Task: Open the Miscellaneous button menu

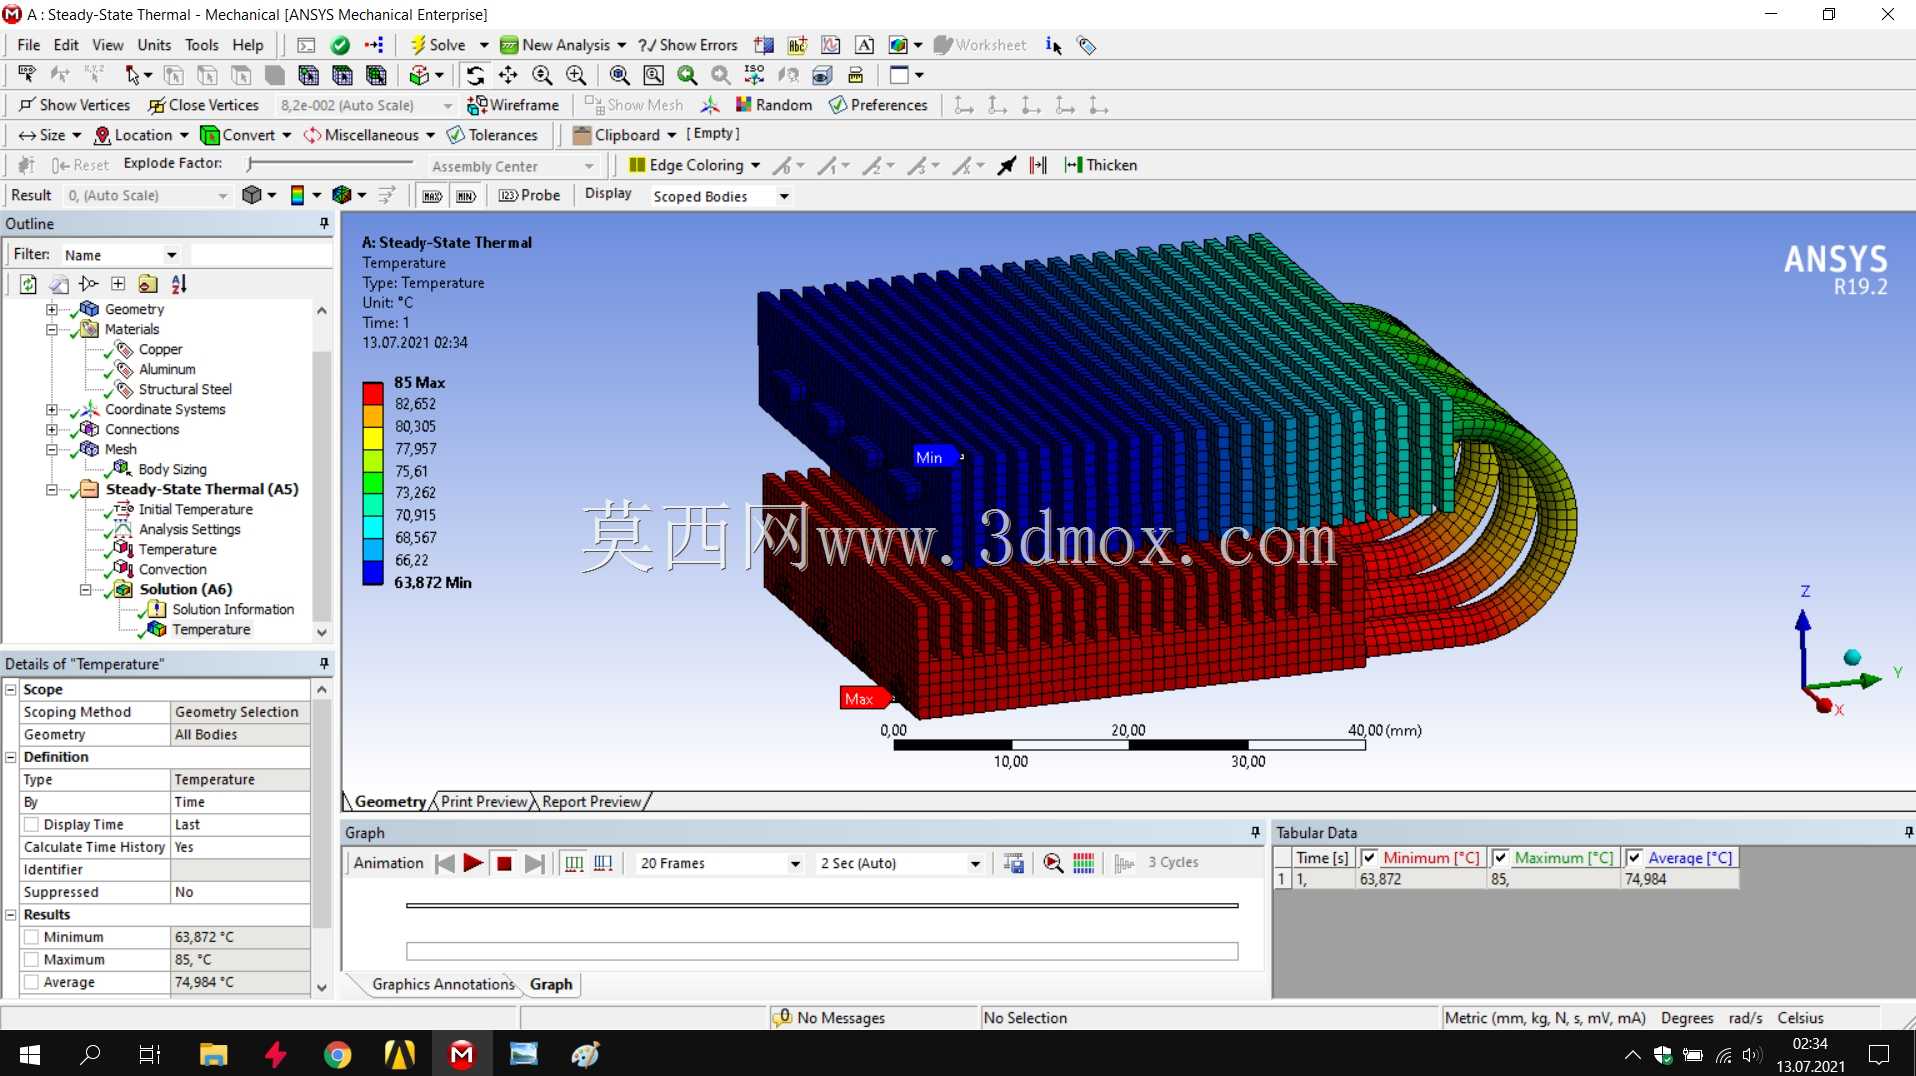Action: [369, 135]
